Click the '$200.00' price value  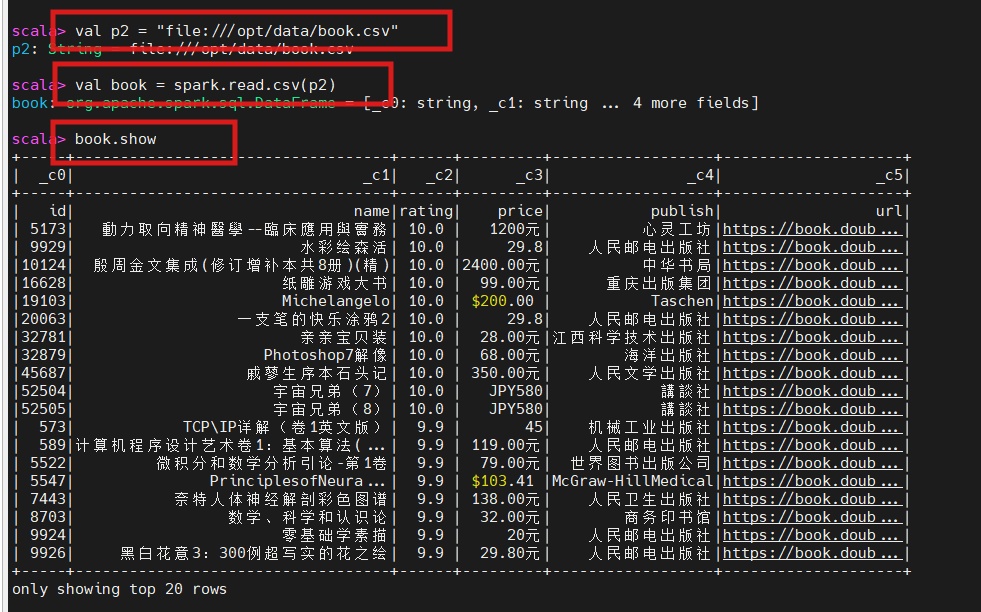point(503,302)
